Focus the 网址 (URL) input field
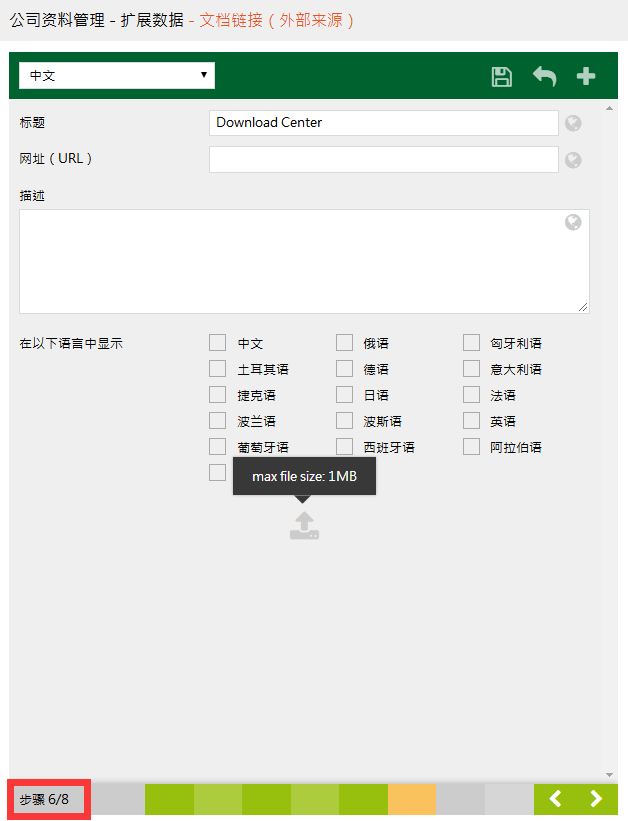The image size is (628, 821). pos(383,160)
